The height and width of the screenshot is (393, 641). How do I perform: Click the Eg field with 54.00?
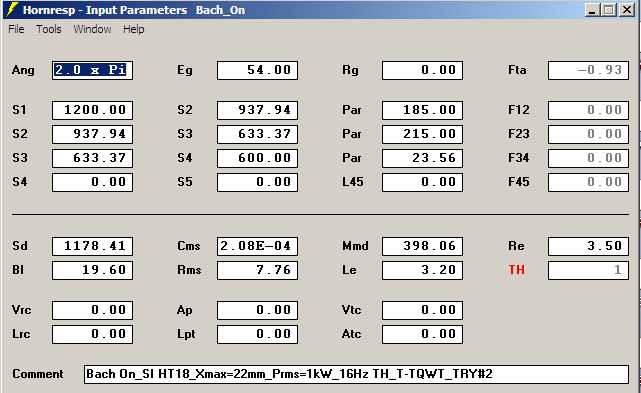[x=258, y=70]
